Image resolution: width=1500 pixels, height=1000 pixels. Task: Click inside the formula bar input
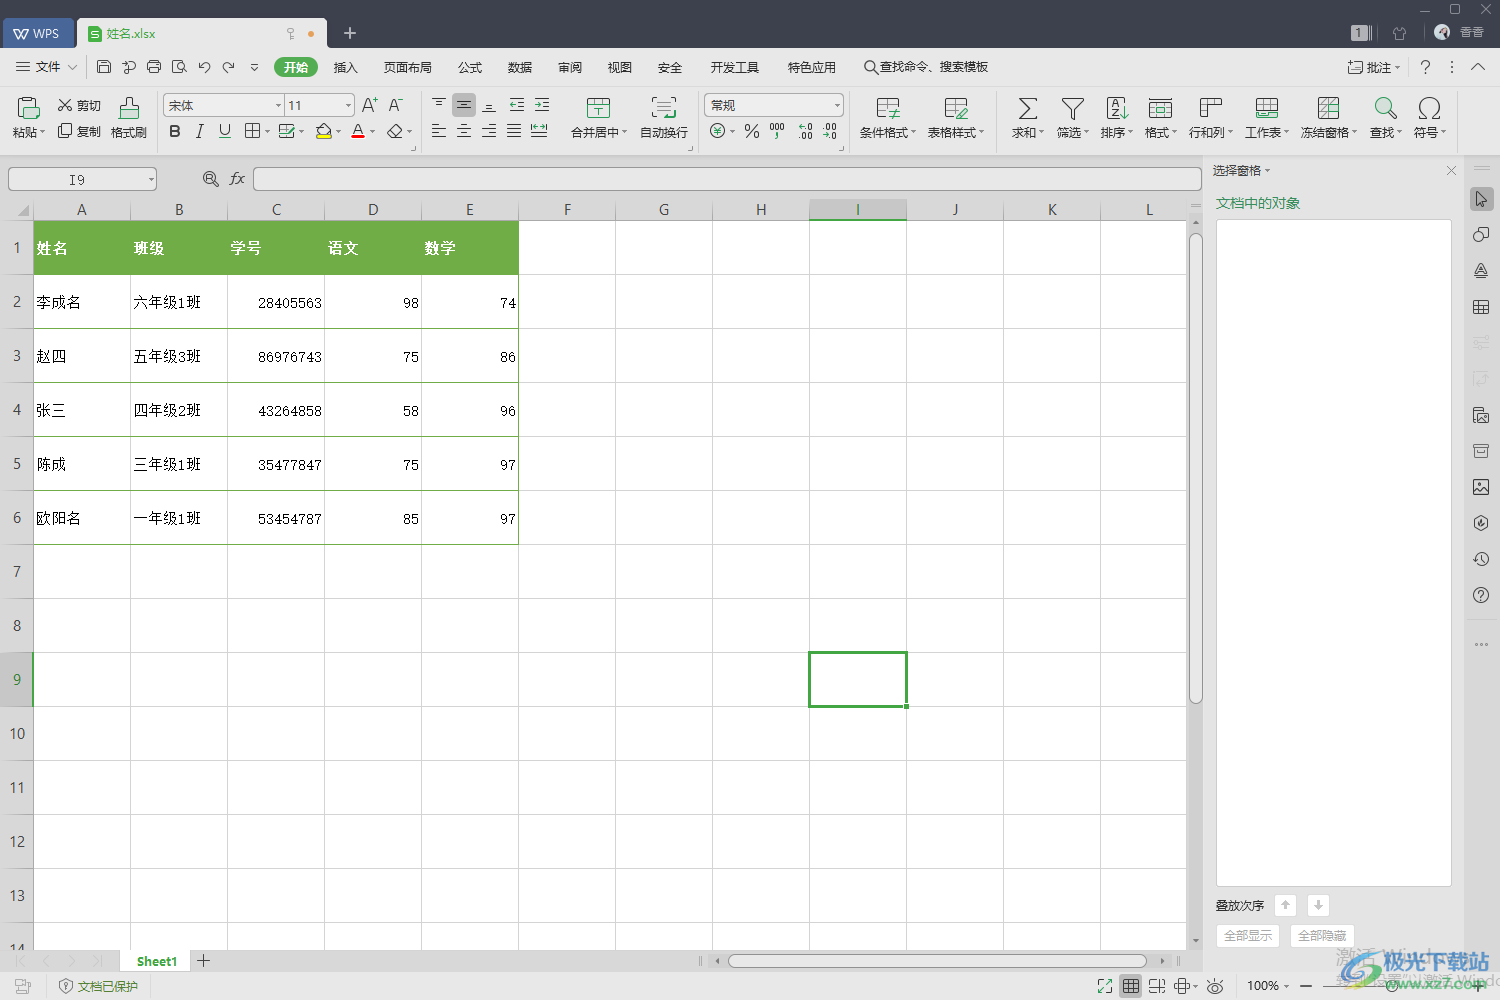[727, 179]
